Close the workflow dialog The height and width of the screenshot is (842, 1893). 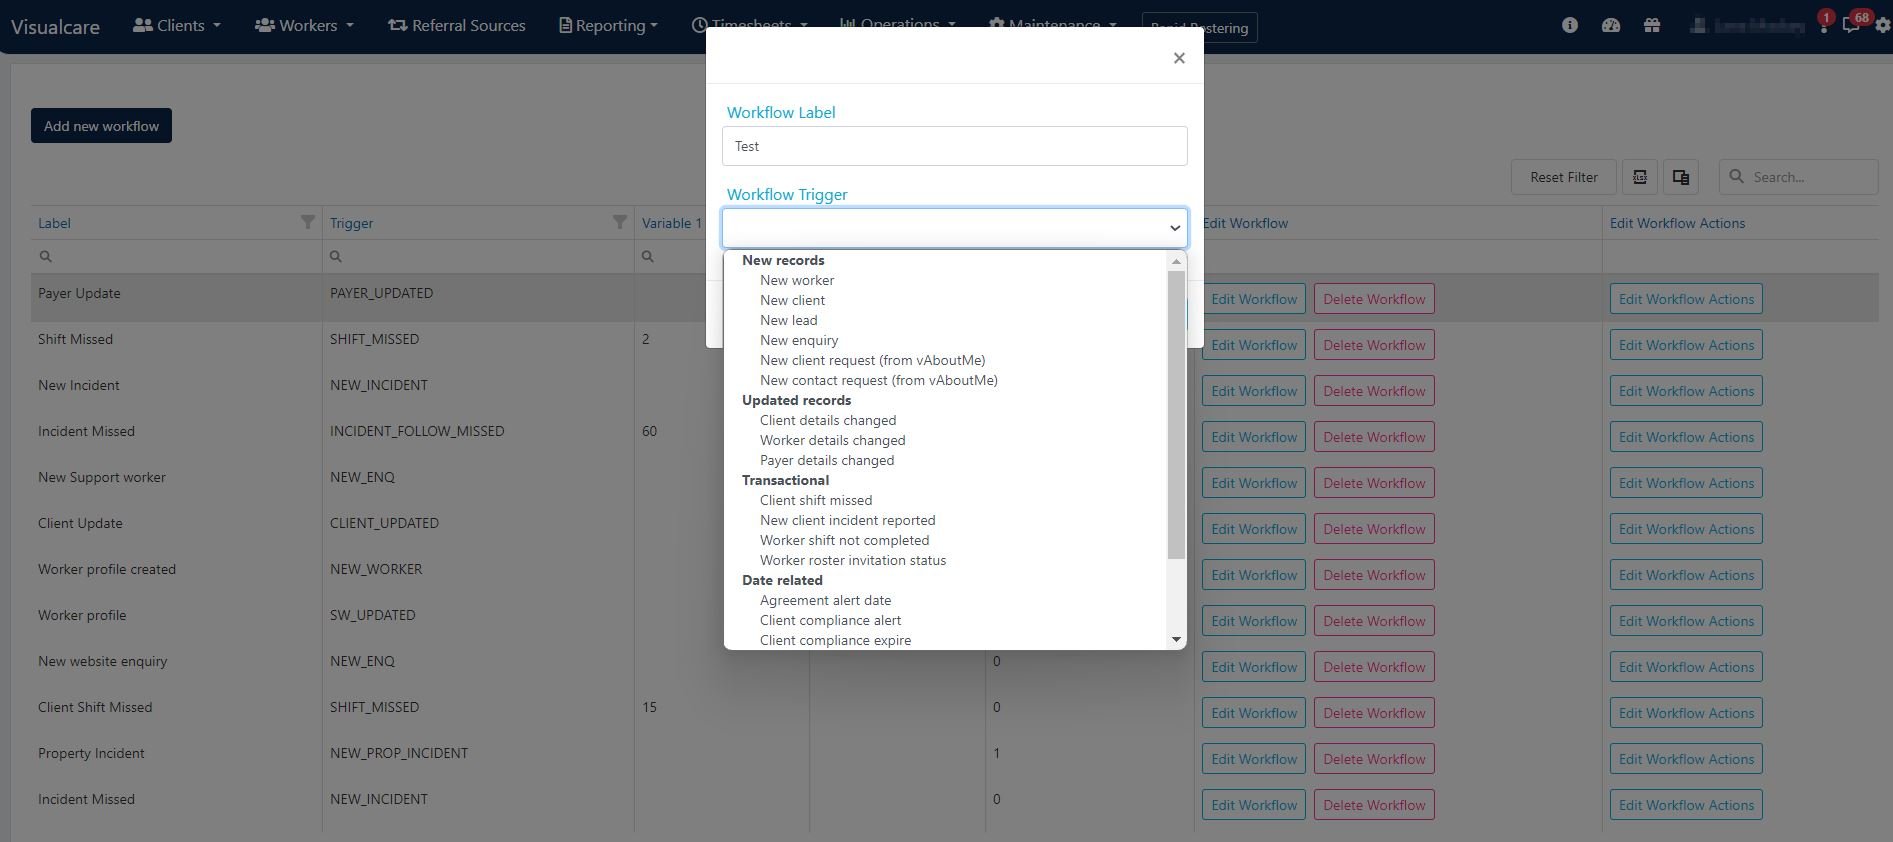pyautogui.click(x=1179, y=58)
